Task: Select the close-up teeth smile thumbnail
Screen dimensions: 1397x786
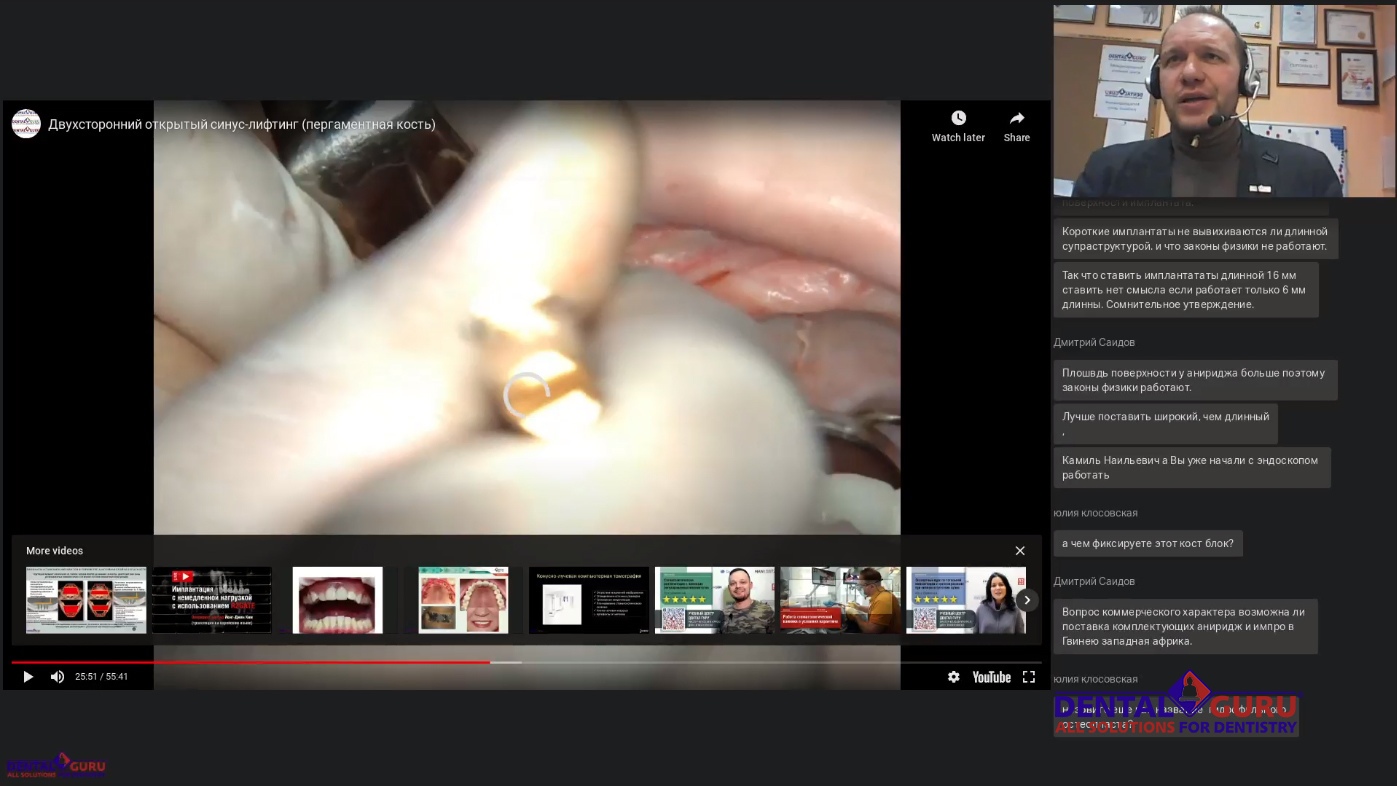Action: point(337,600)
